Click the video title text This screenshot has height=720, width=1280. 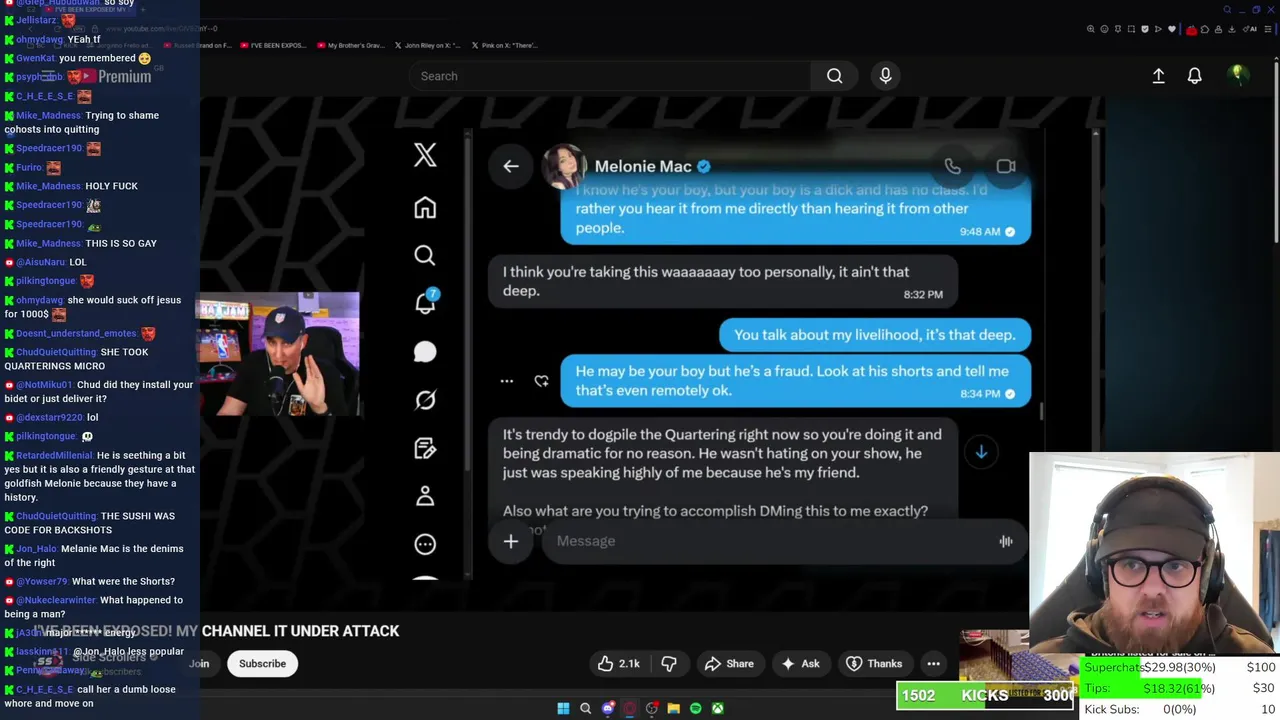(x=217, y=631)
